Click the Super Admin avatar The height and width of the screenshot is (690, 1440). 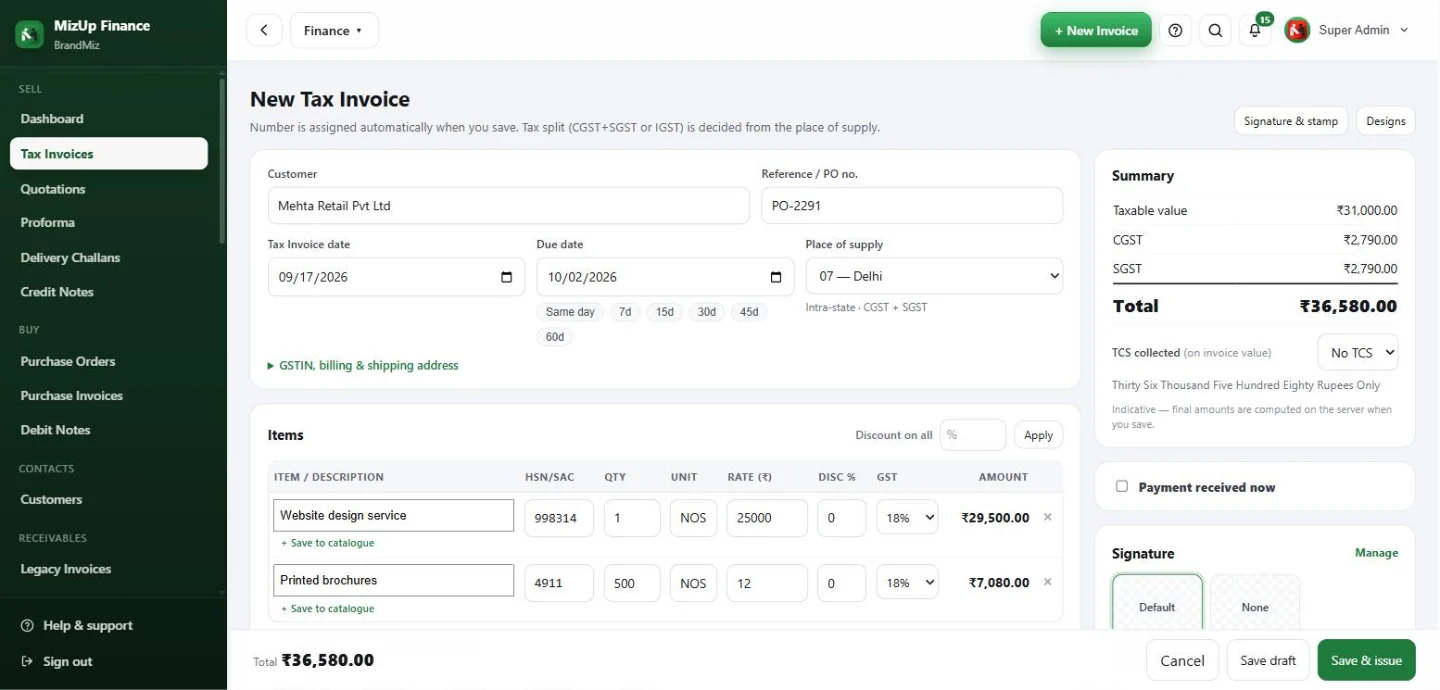[1297, 30]
